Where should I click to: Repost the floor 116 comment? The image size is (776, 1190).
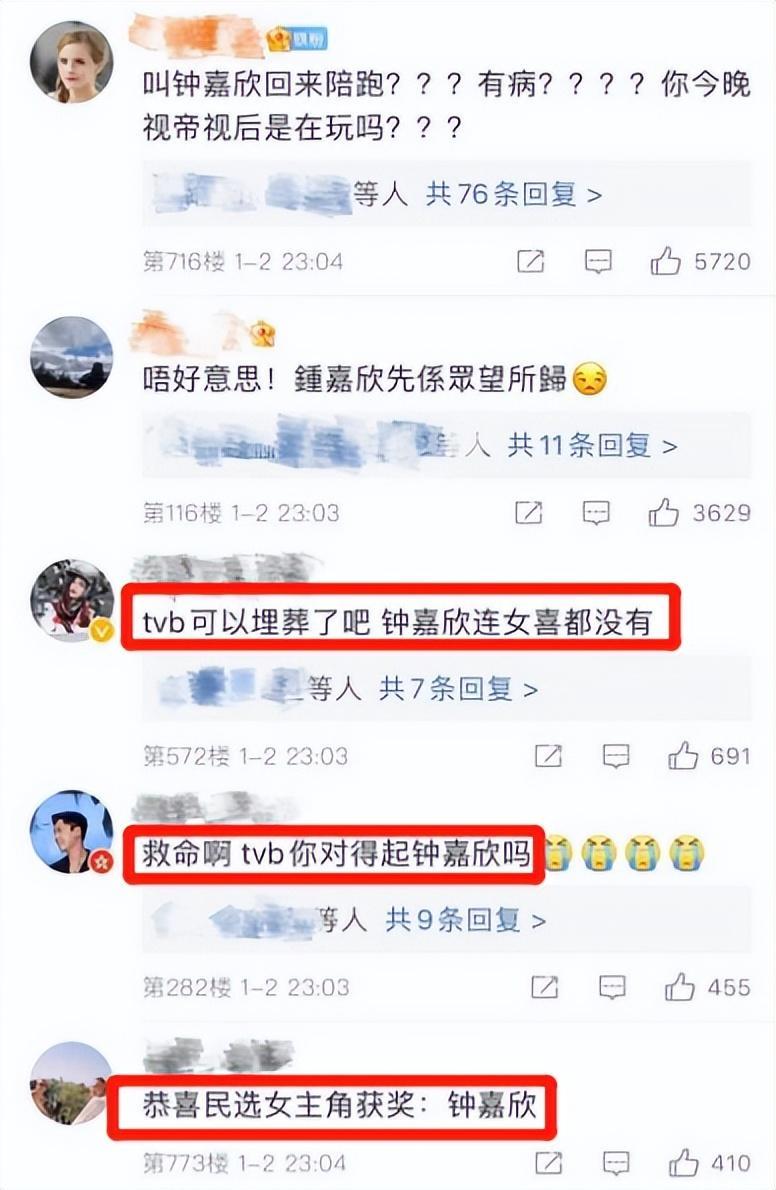(528, 513)
